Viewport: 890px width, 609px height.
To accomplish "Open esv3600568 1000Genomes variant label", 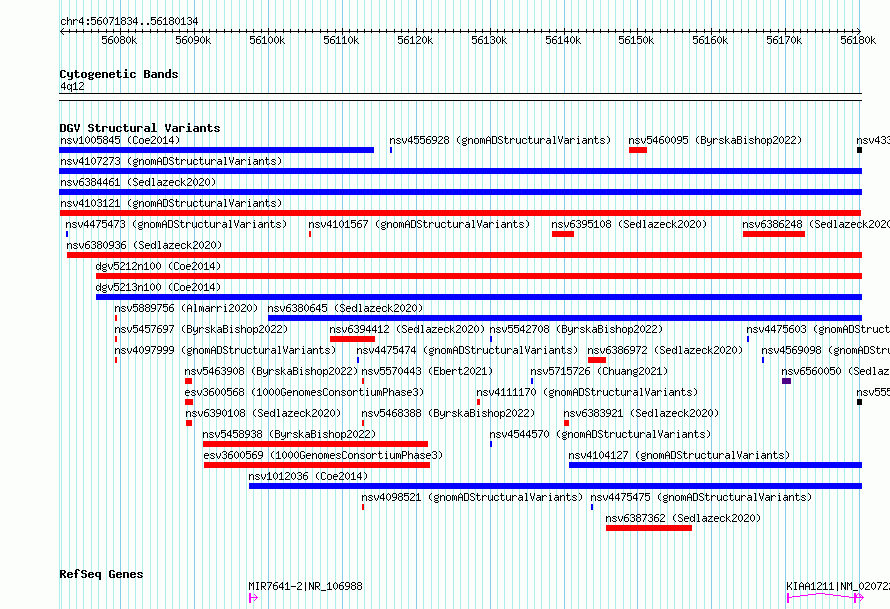I will tap(304, 392).
